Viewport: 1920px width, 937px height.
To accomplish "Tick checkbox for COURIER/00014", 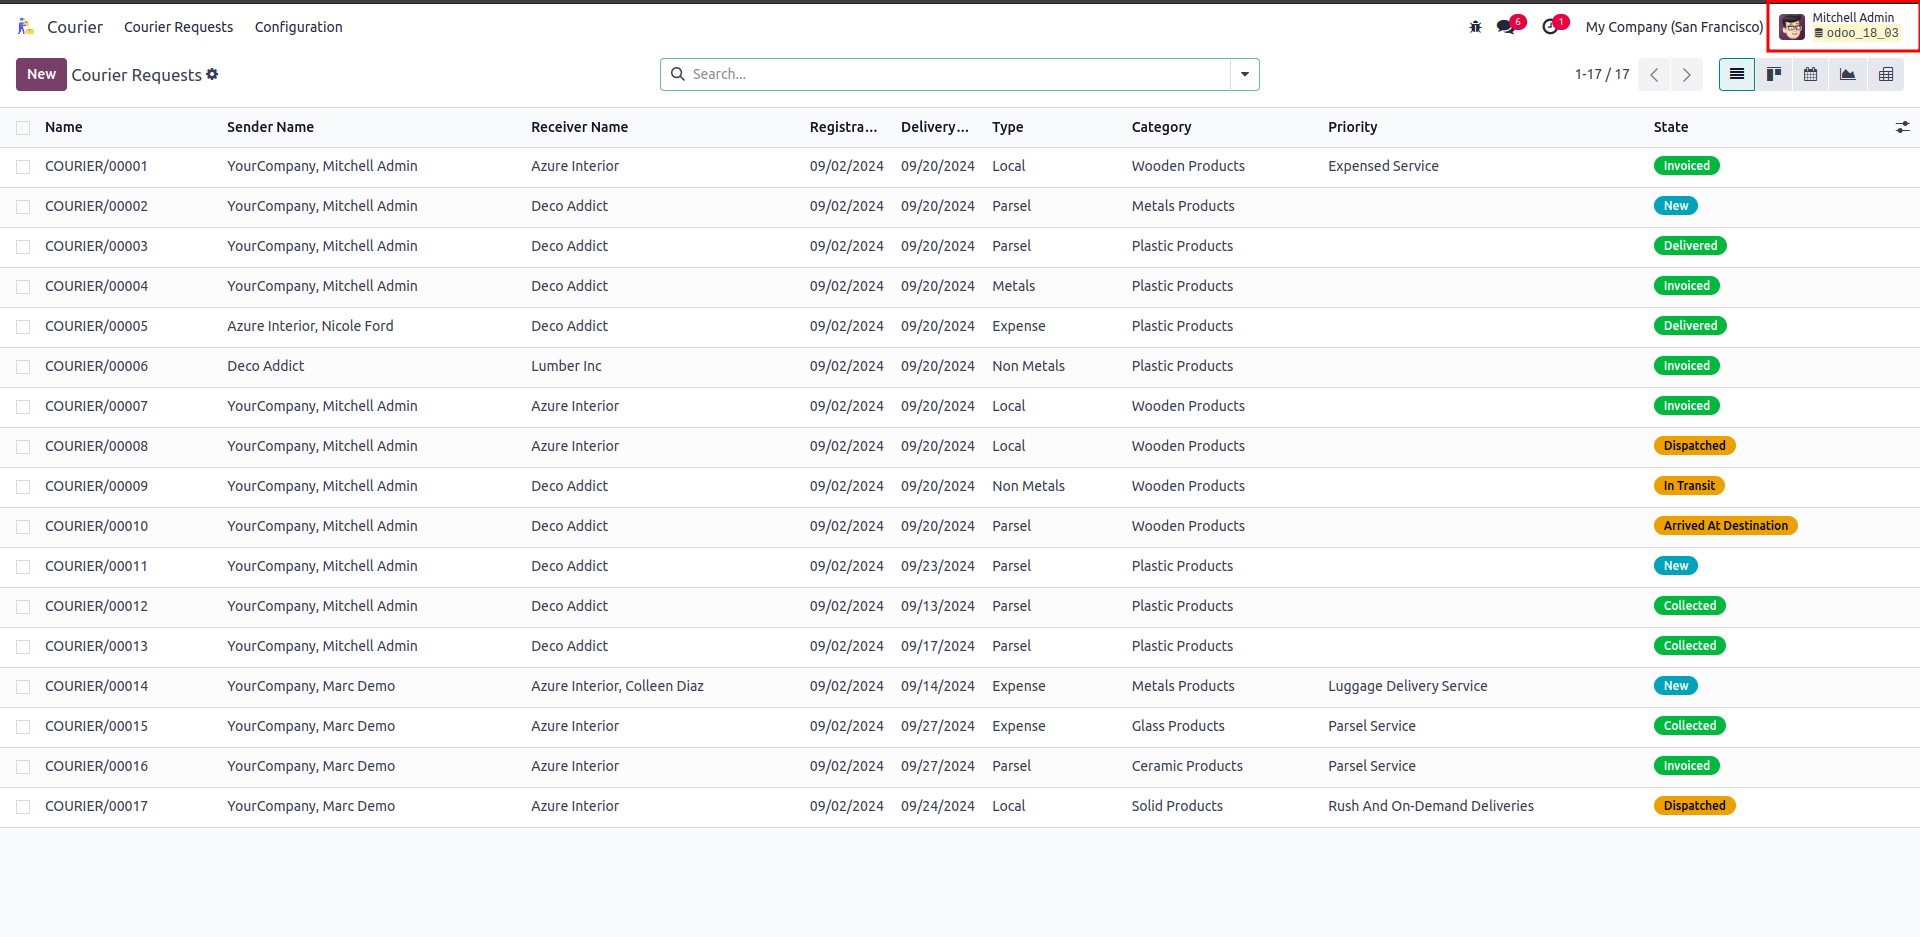I will [23, 687].
